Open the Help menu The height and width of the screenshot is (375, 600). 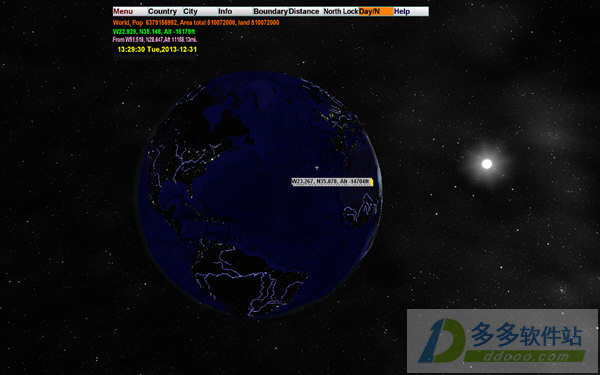(x=411, y=11)
